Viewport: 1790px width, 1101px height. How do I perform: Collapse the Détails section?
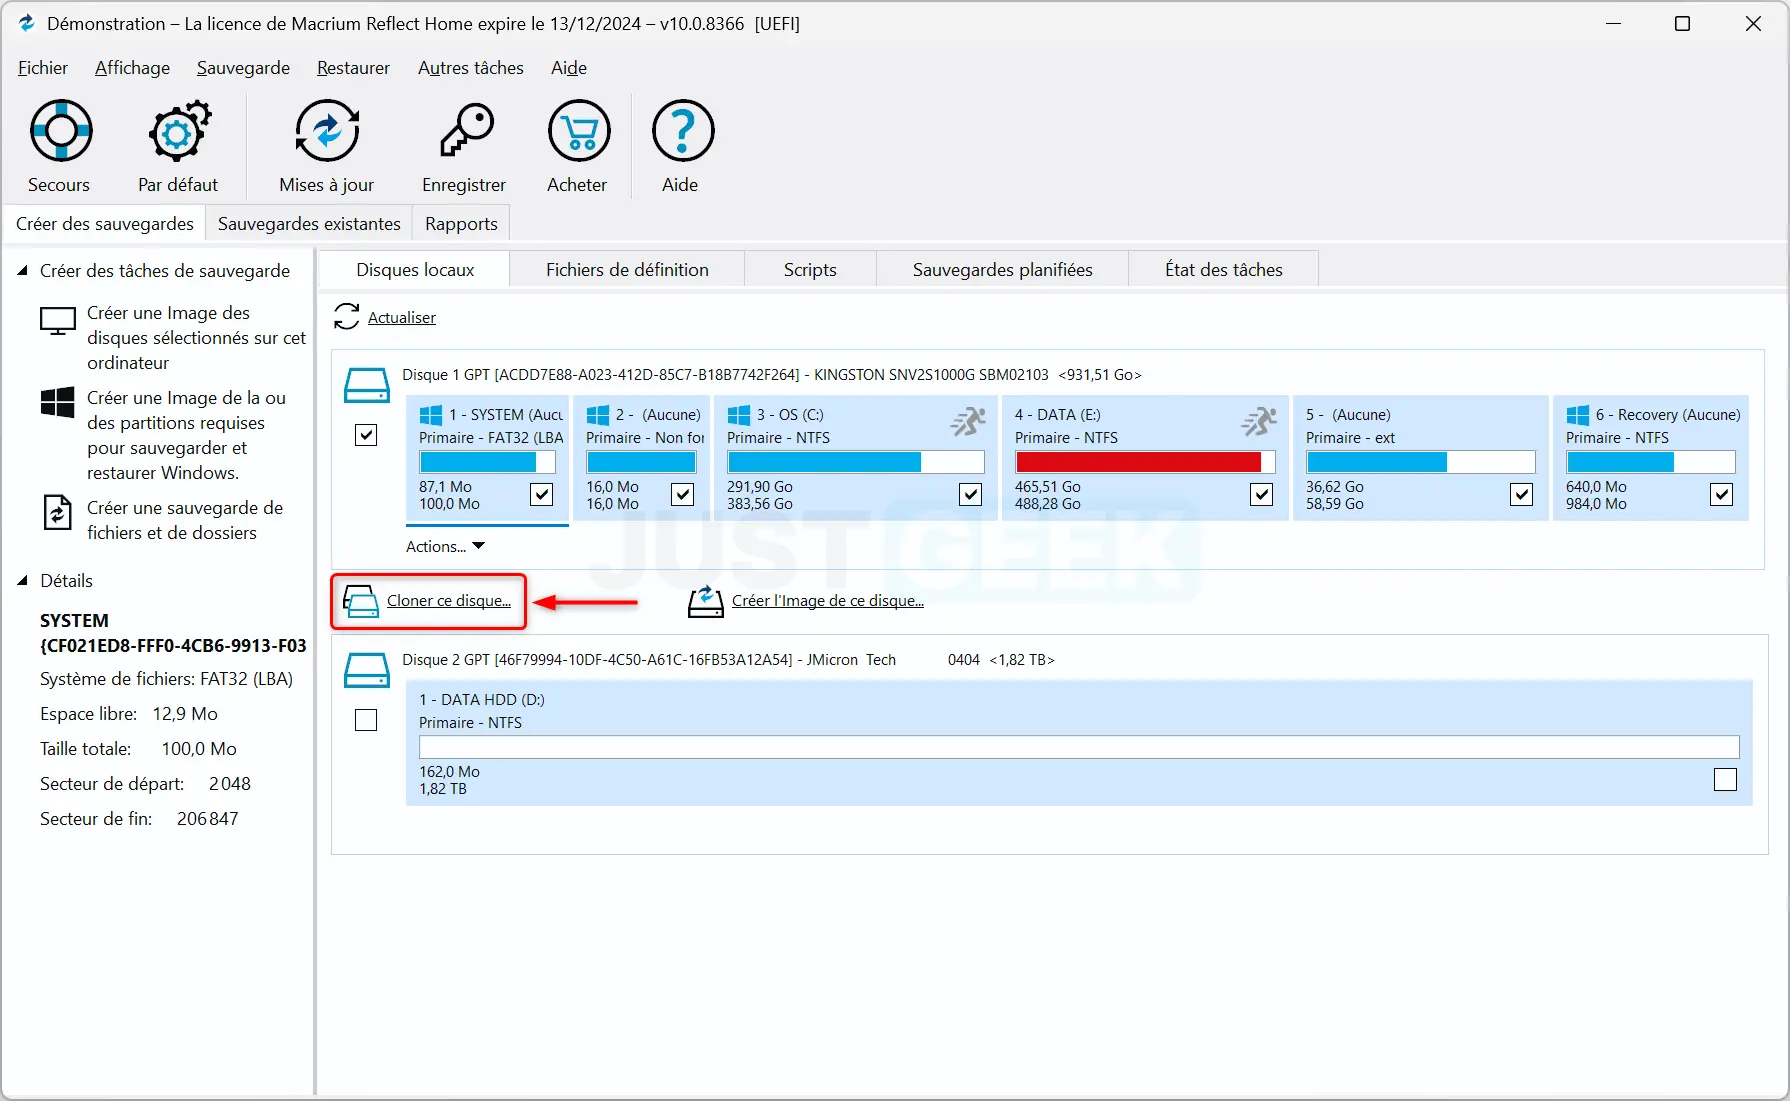coord(22,580)
